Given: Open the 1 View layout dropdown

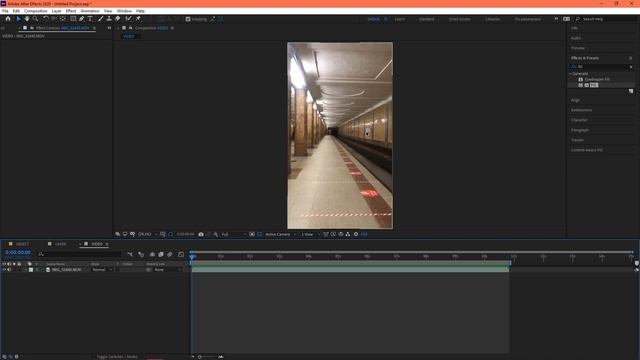Looking at the screenshot, I should (x=310, y=234).
